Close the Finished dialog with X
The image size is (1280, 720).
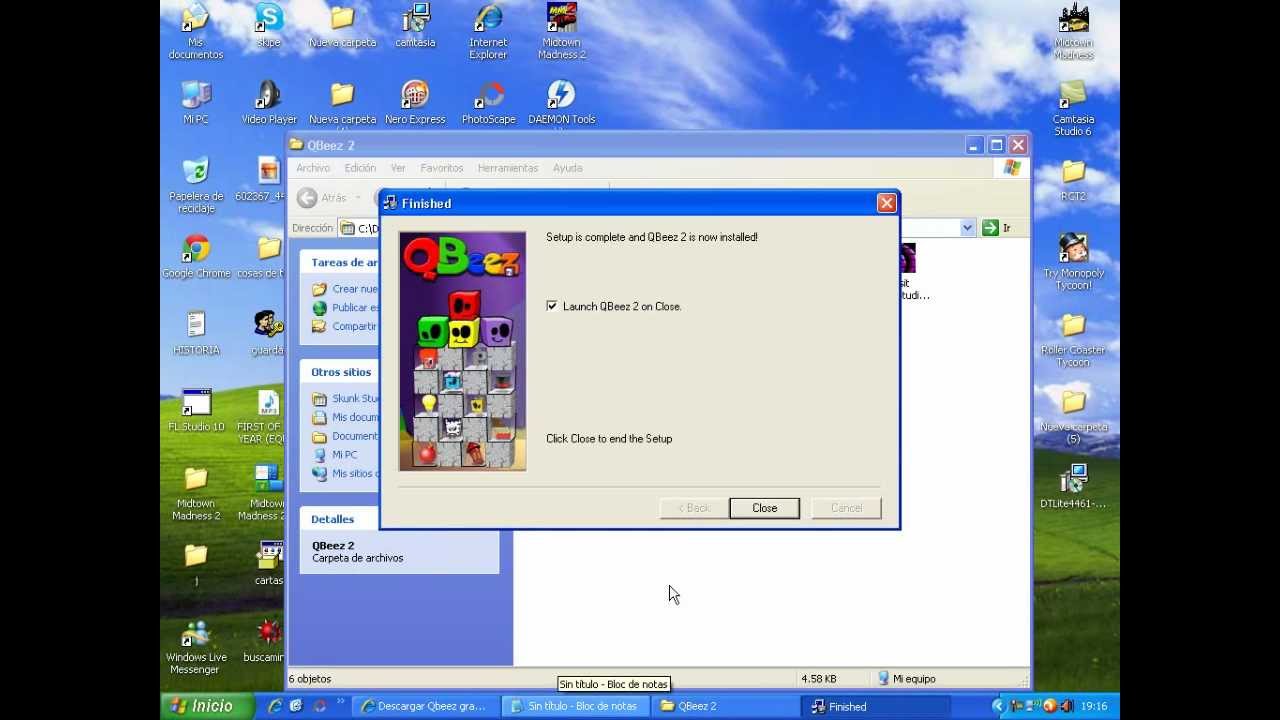point(886,203)
